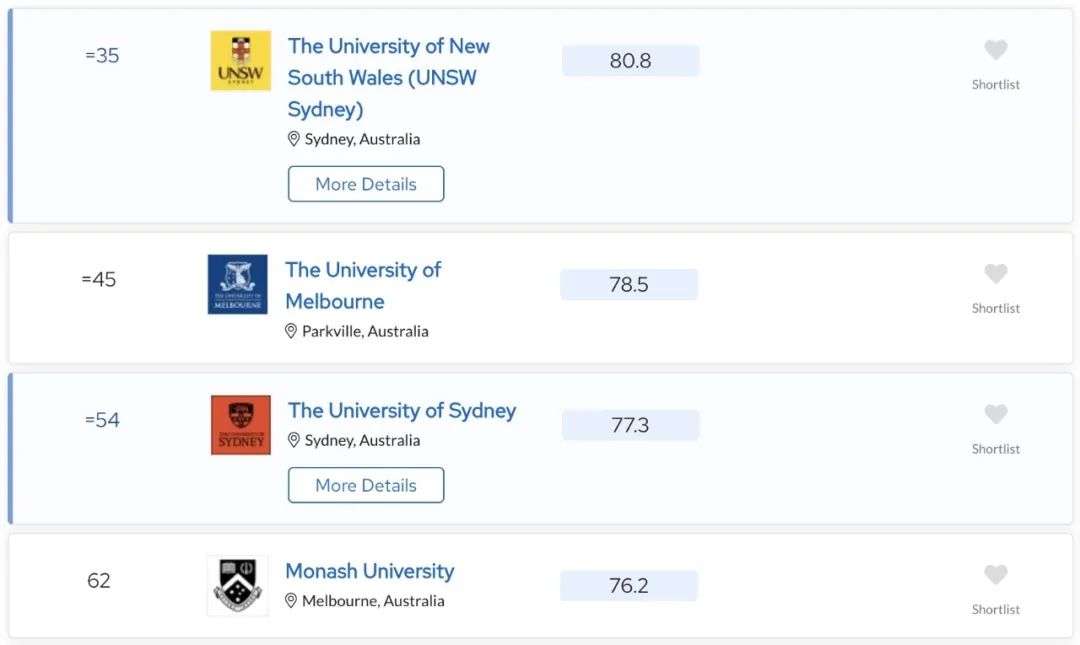The height and width of the screenshot is (645, 1080).
Task: Select Monash University shield logo
Action: [x=238, y=585]
